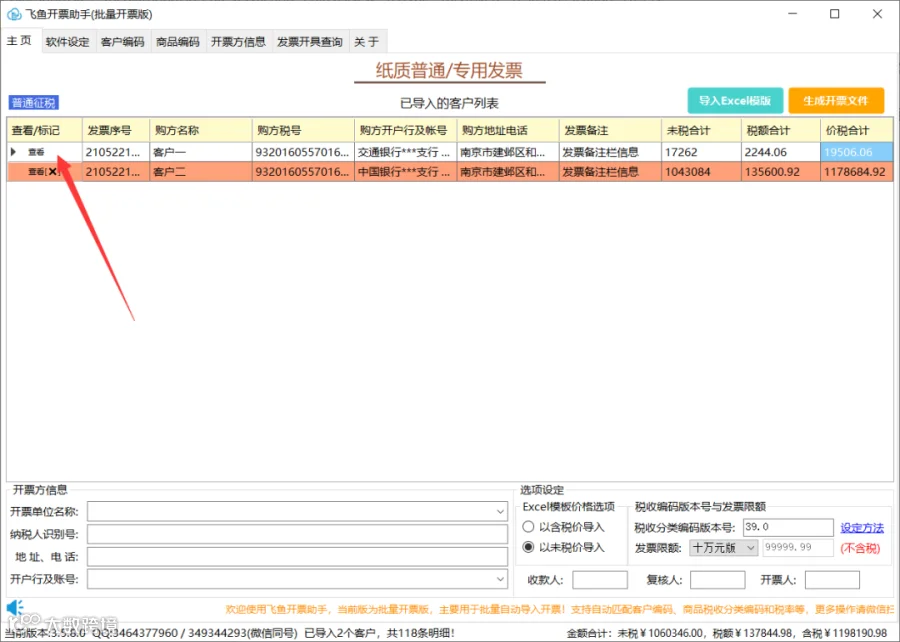Switch to the 软件设定 tab
This screenshot has width=900, height=642.
tap(67, 42)
